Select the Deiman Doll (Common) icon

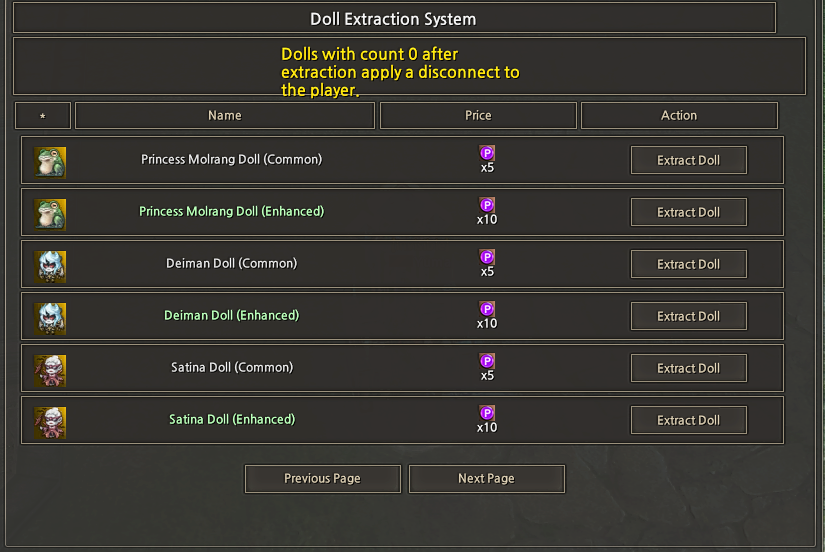click(50, 265)
